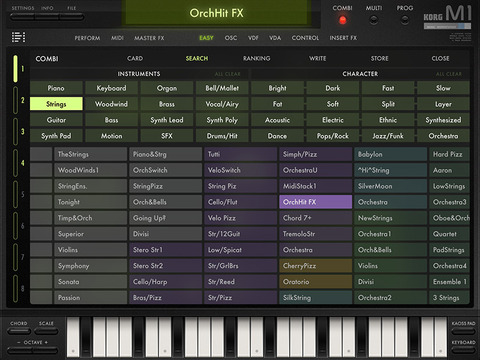Switch to MULTI mode indicator
Image resolution: width=480 pixels, height=360 pixels.
click(x=374, y=20)
